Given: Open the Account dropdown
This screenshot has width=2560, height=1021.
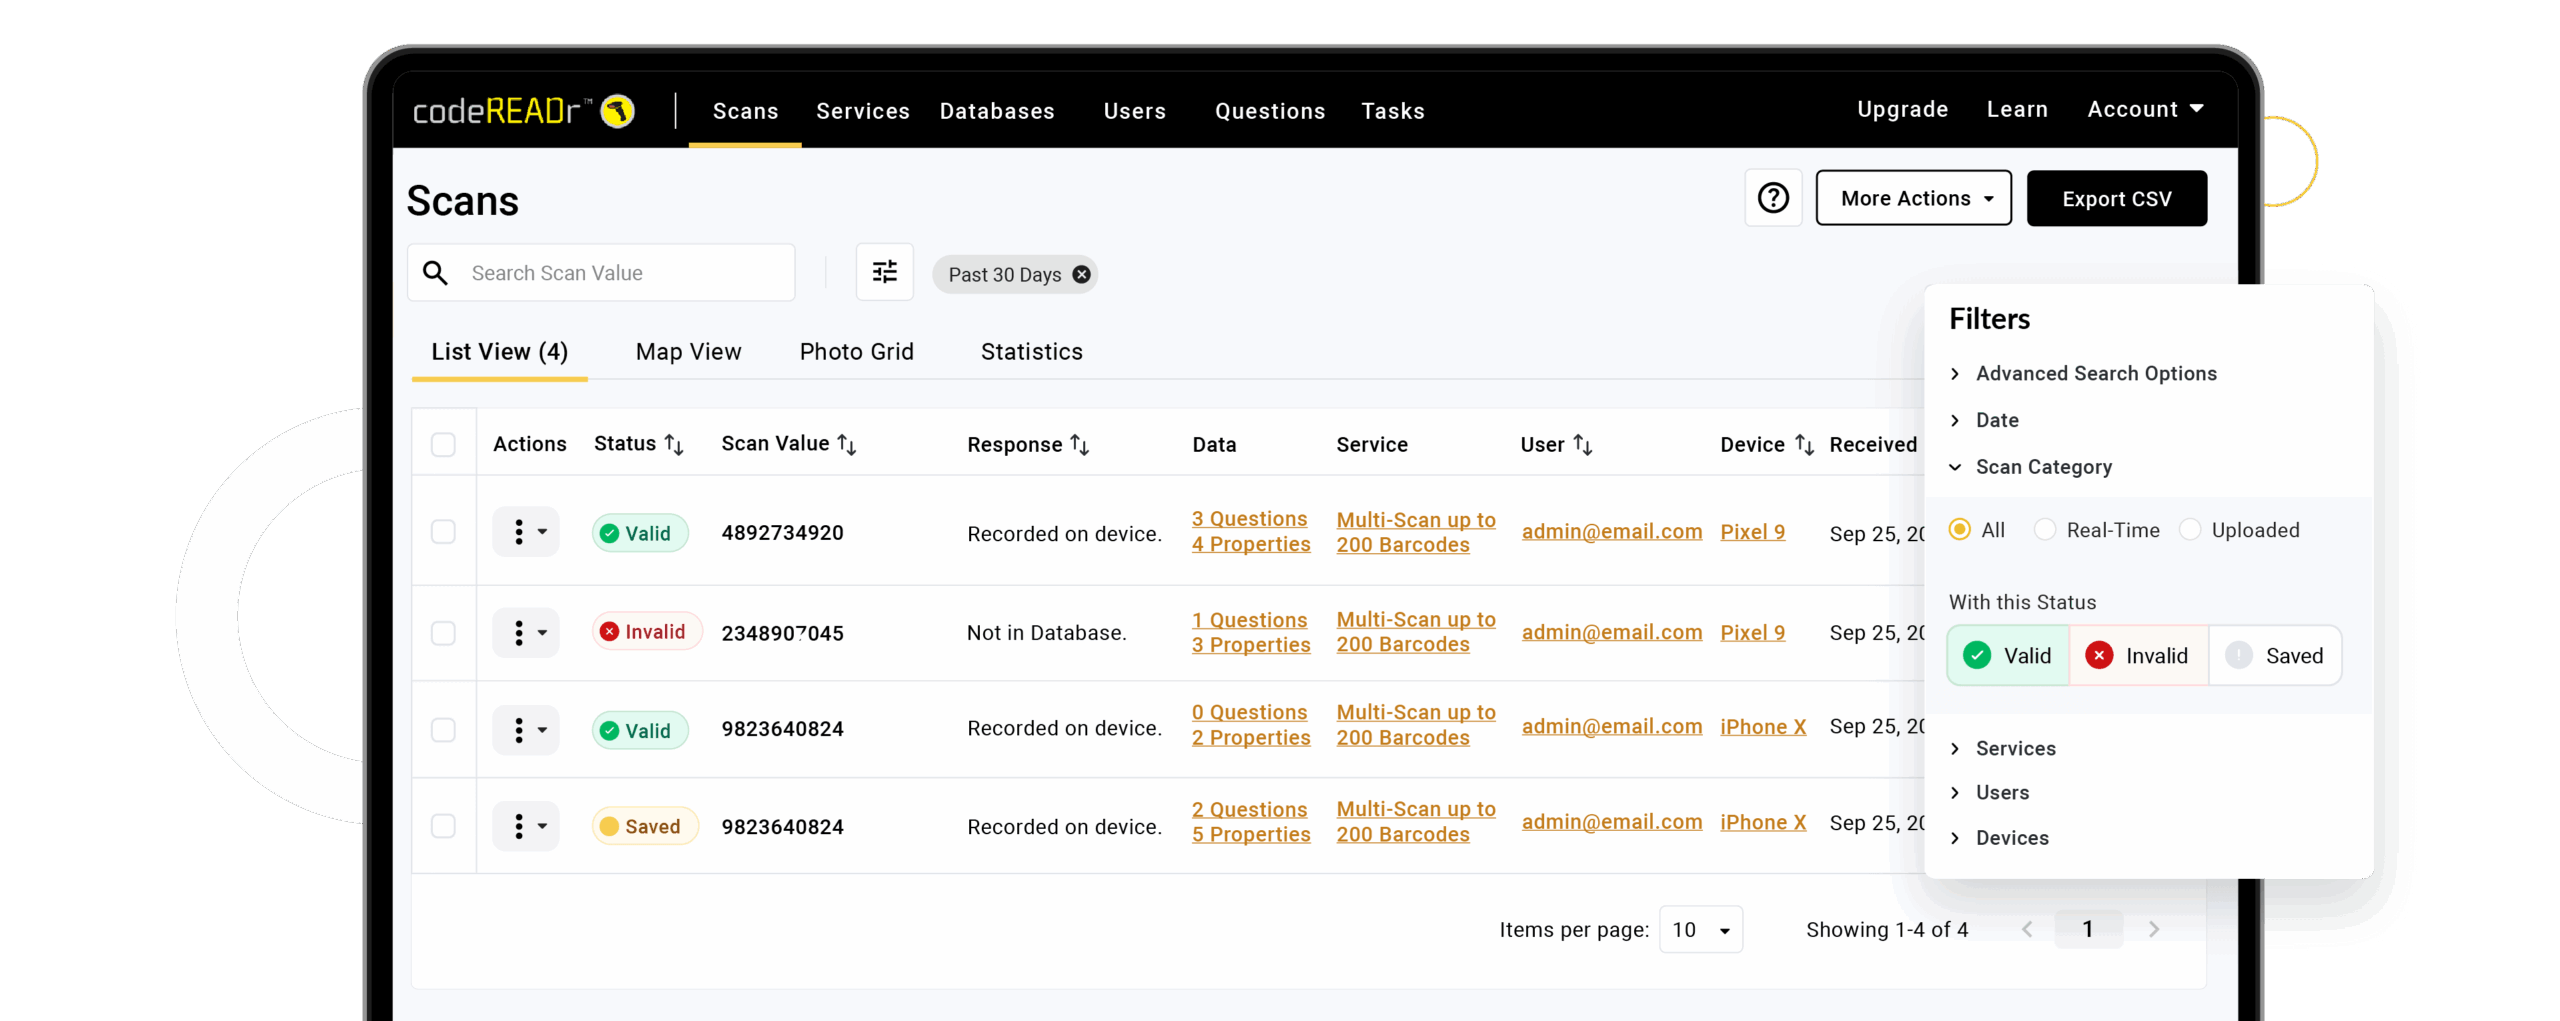Looking at the screenshot, I should (2145, 109).
